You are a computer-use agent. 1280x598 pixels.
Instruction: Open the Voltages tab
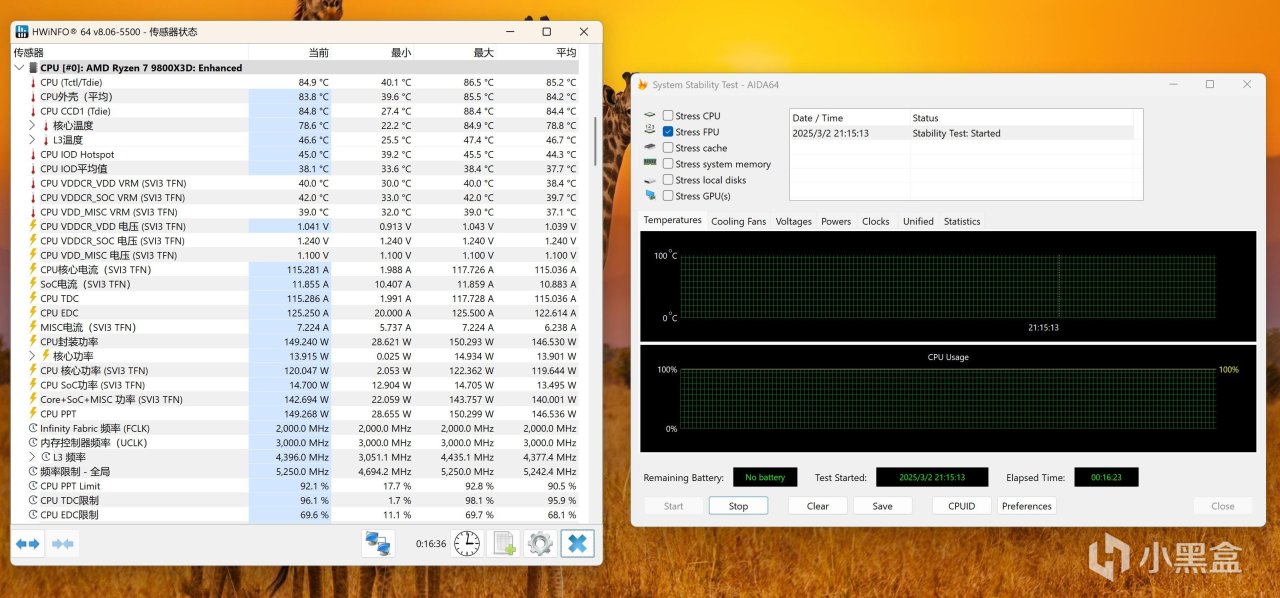[794, 221]
